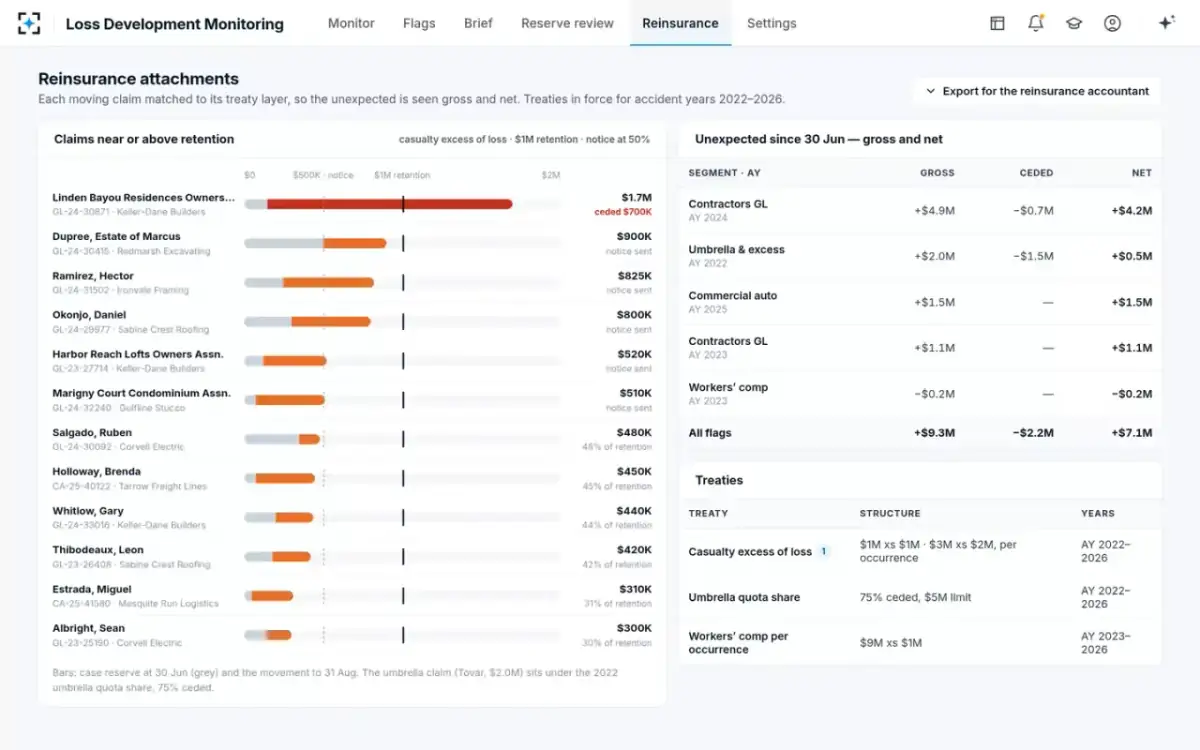
Task: Click the GROSS column header
Action: pos(937,173)
